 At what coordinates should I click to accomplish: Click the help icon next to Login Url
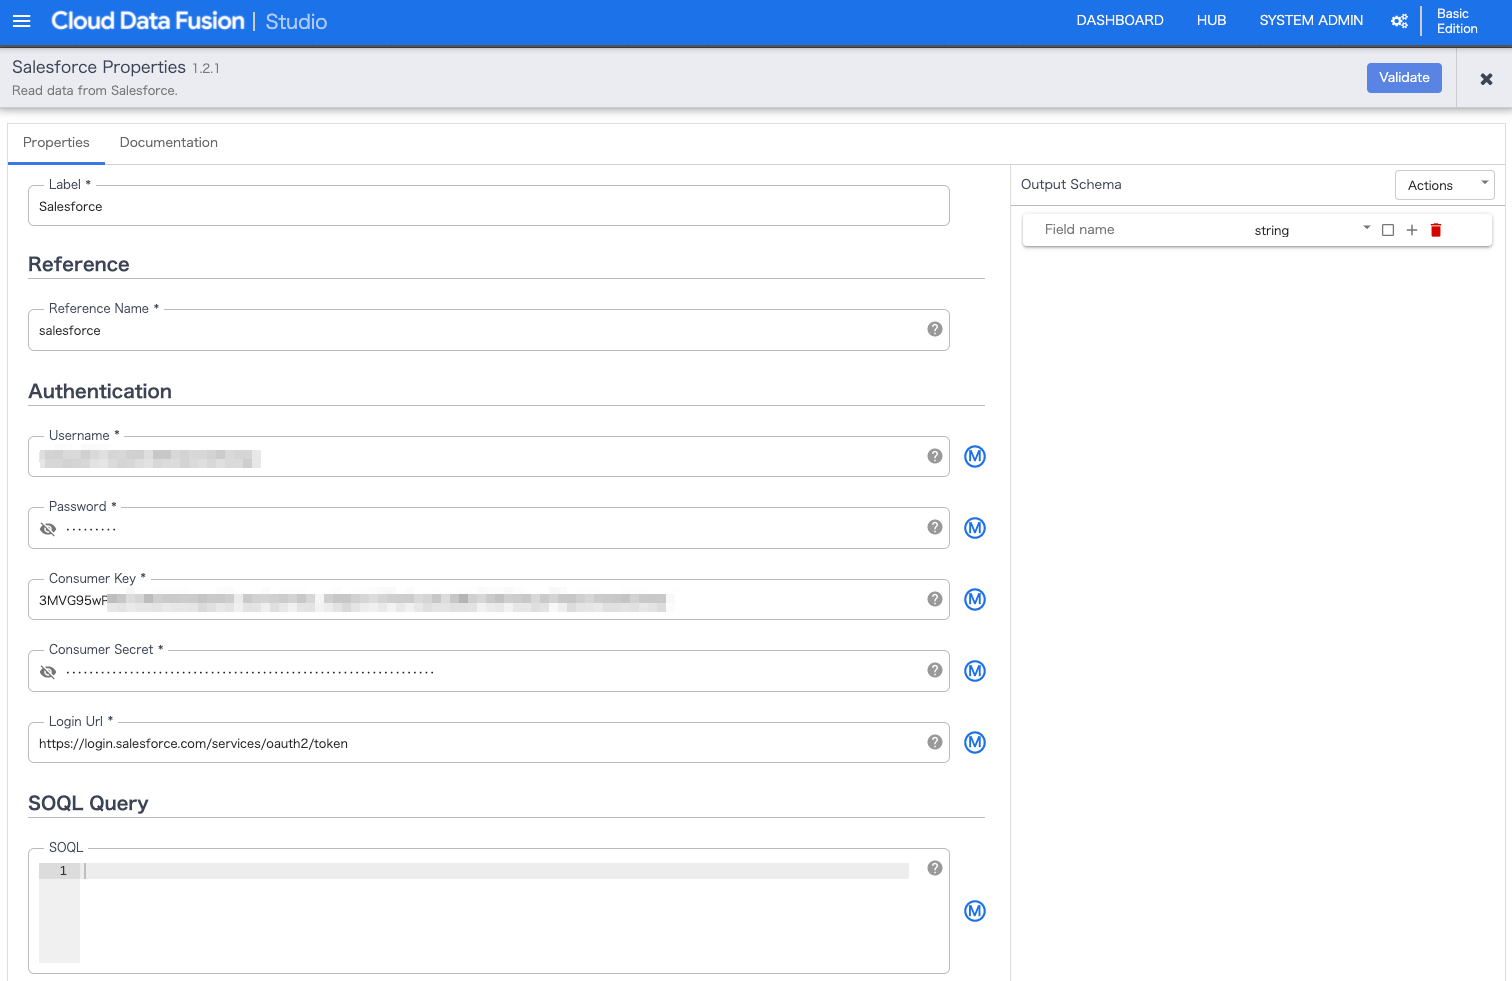(934, 742)
